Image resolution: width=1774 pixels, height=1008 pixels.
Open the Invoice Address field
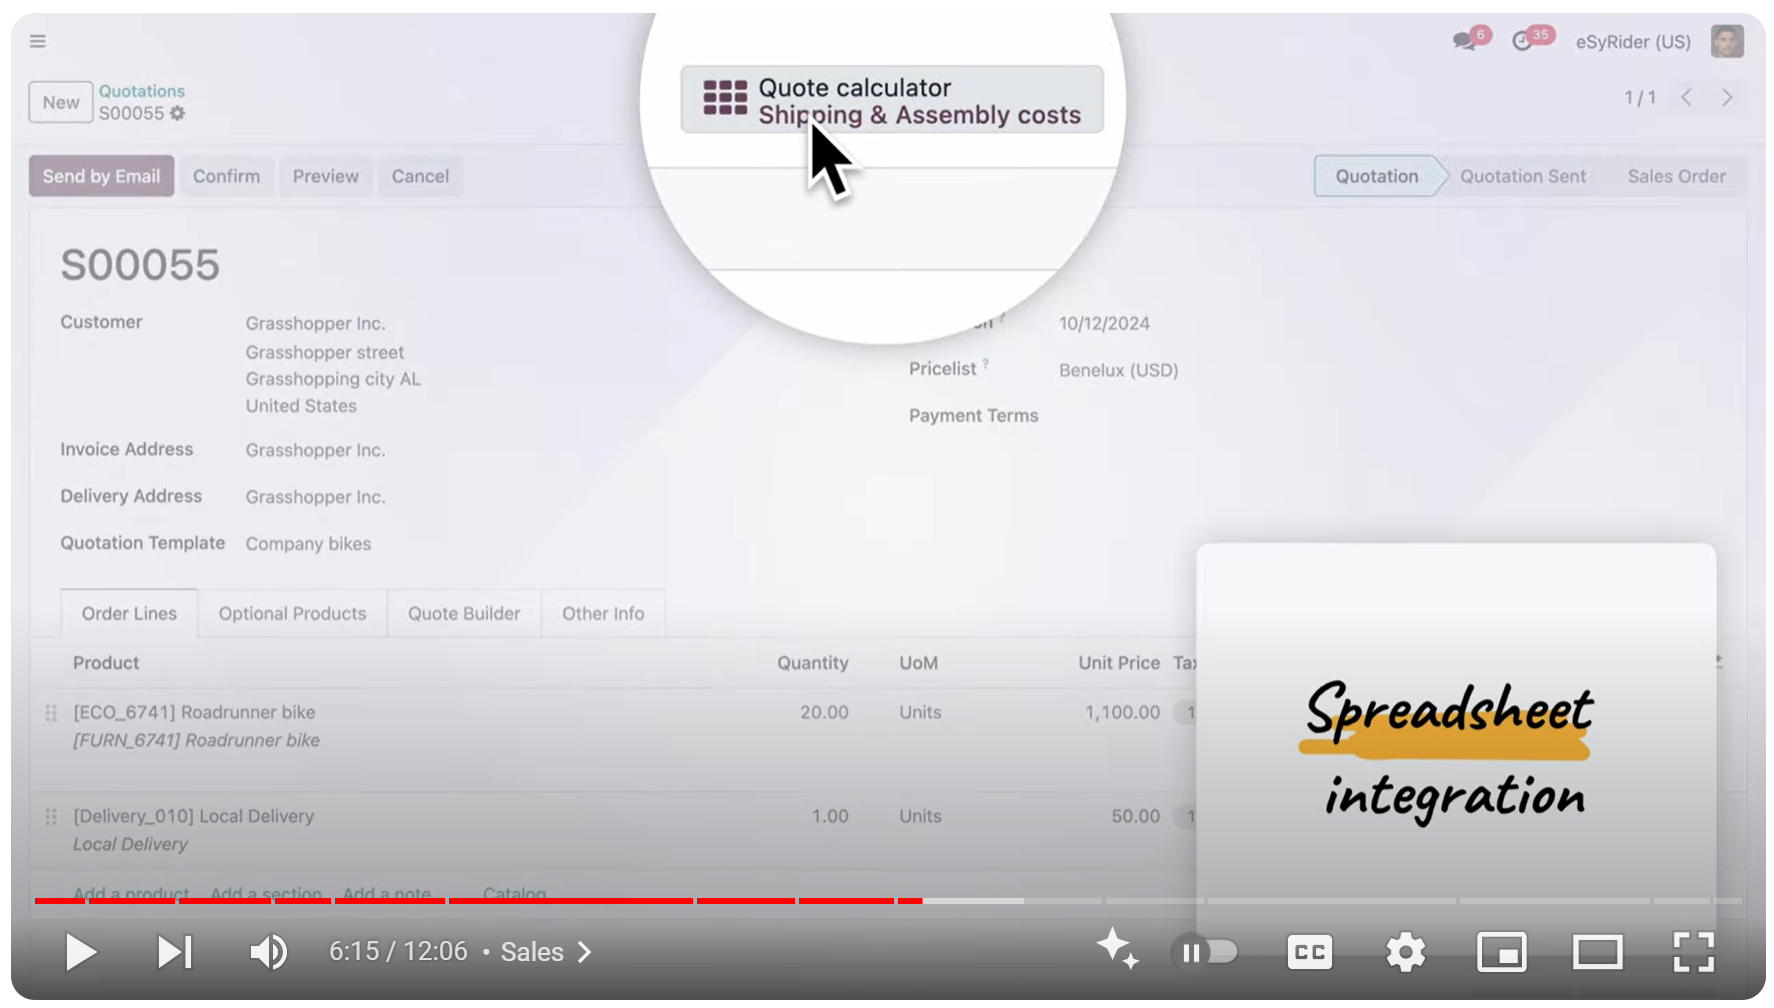tap(315, 451)
